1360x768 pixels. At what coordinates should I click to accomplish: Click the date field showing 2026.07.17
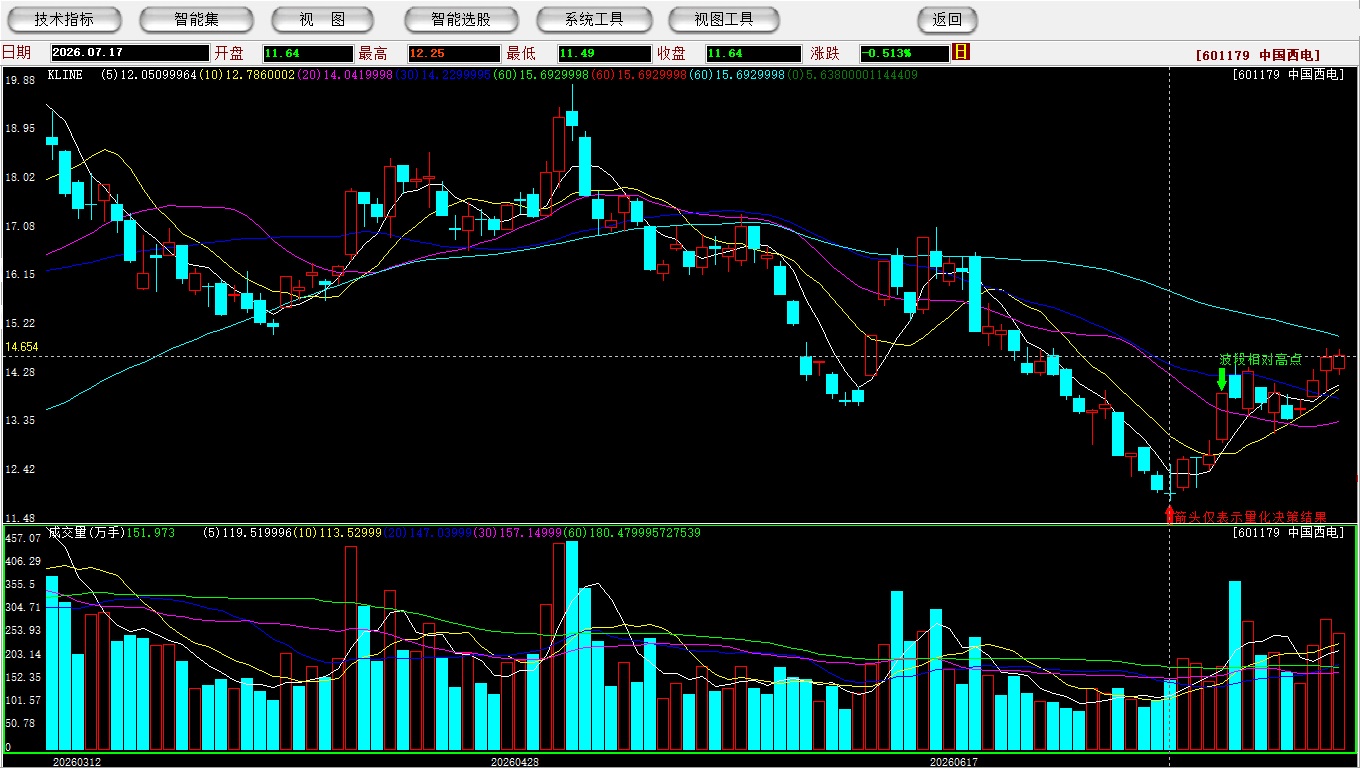coord(130,53)
